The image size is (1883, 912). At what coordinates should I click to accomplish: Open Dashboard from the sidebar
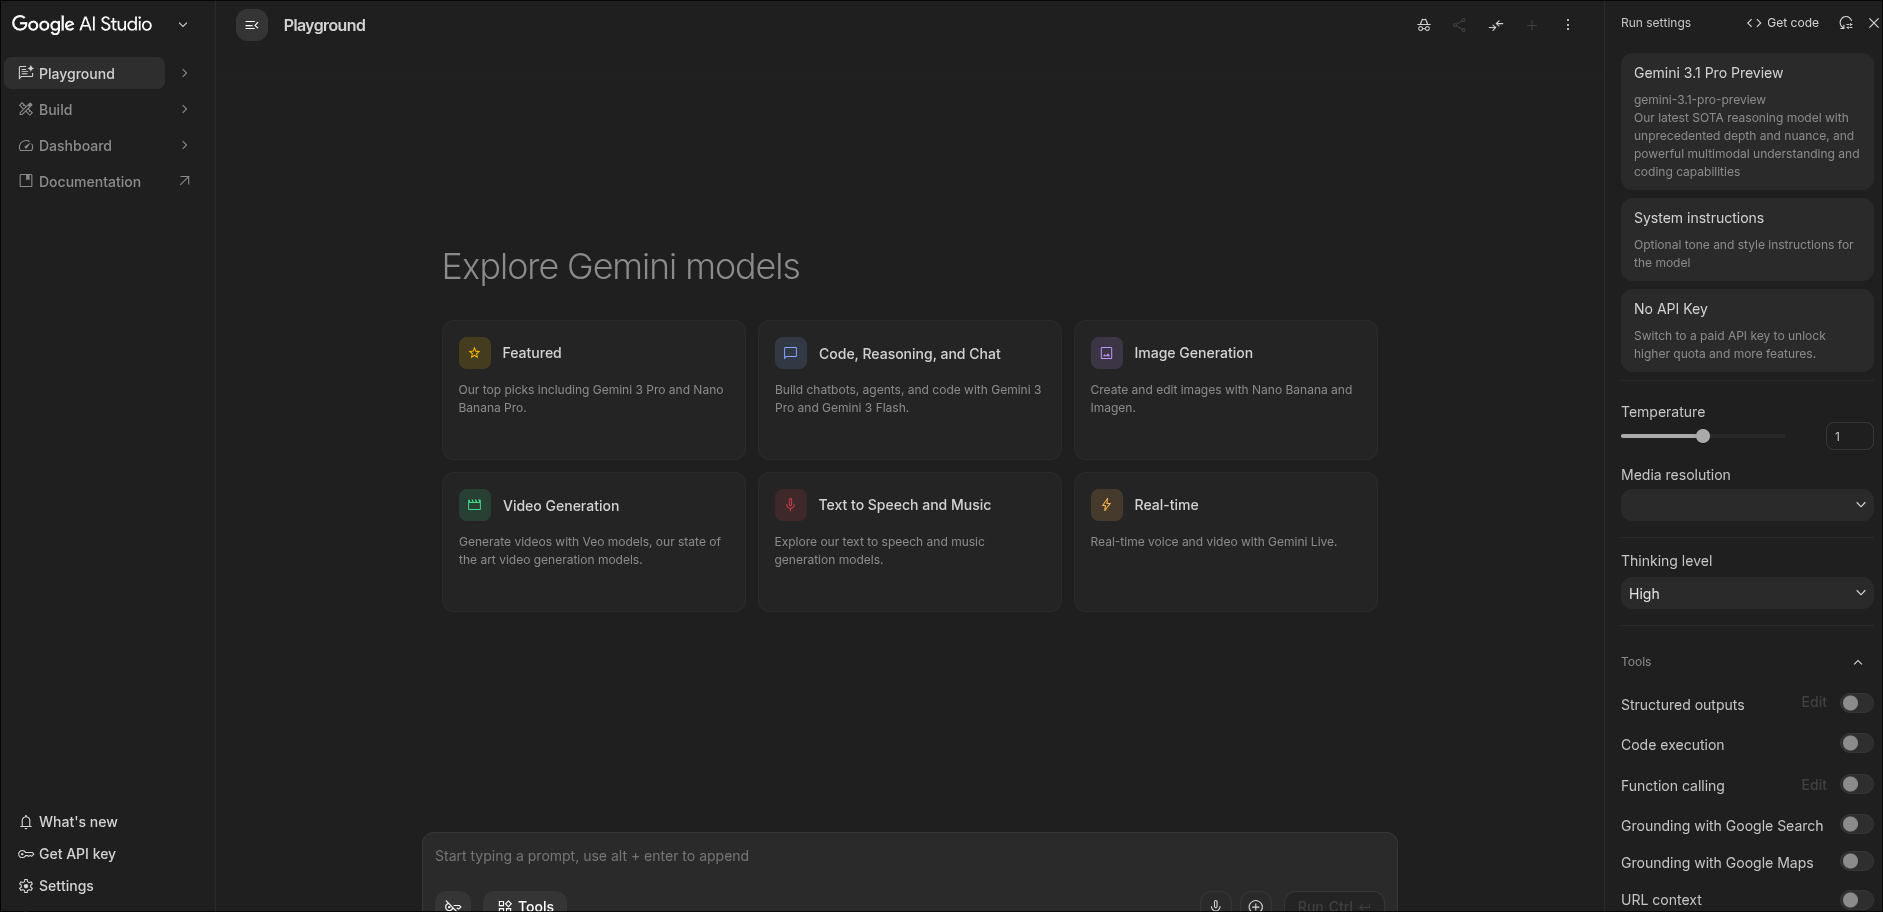(x=75, y=146)
